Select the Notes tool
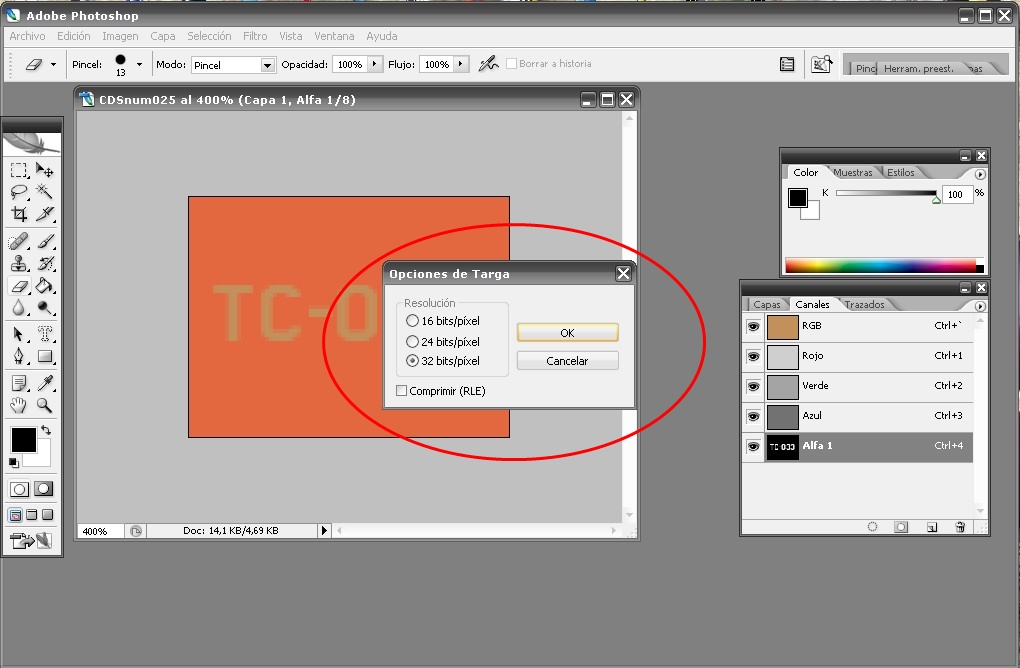The height and width of the screenshot is (668, 1020). click(19, 383)
